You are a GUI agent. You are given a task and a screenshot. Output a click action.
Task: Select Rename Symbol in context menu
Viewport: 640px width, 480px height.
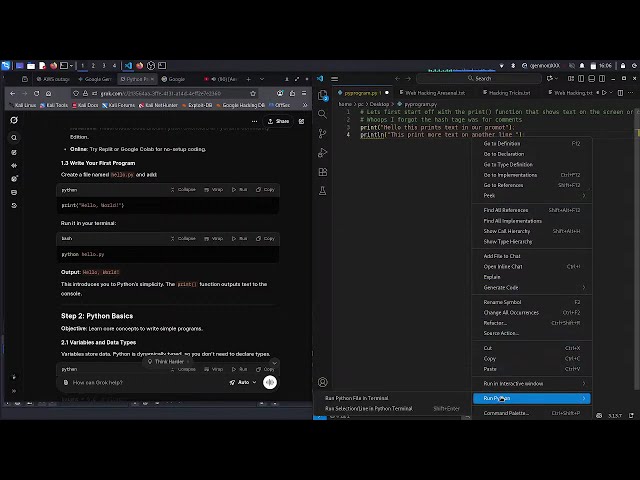(x=531, y=302)
